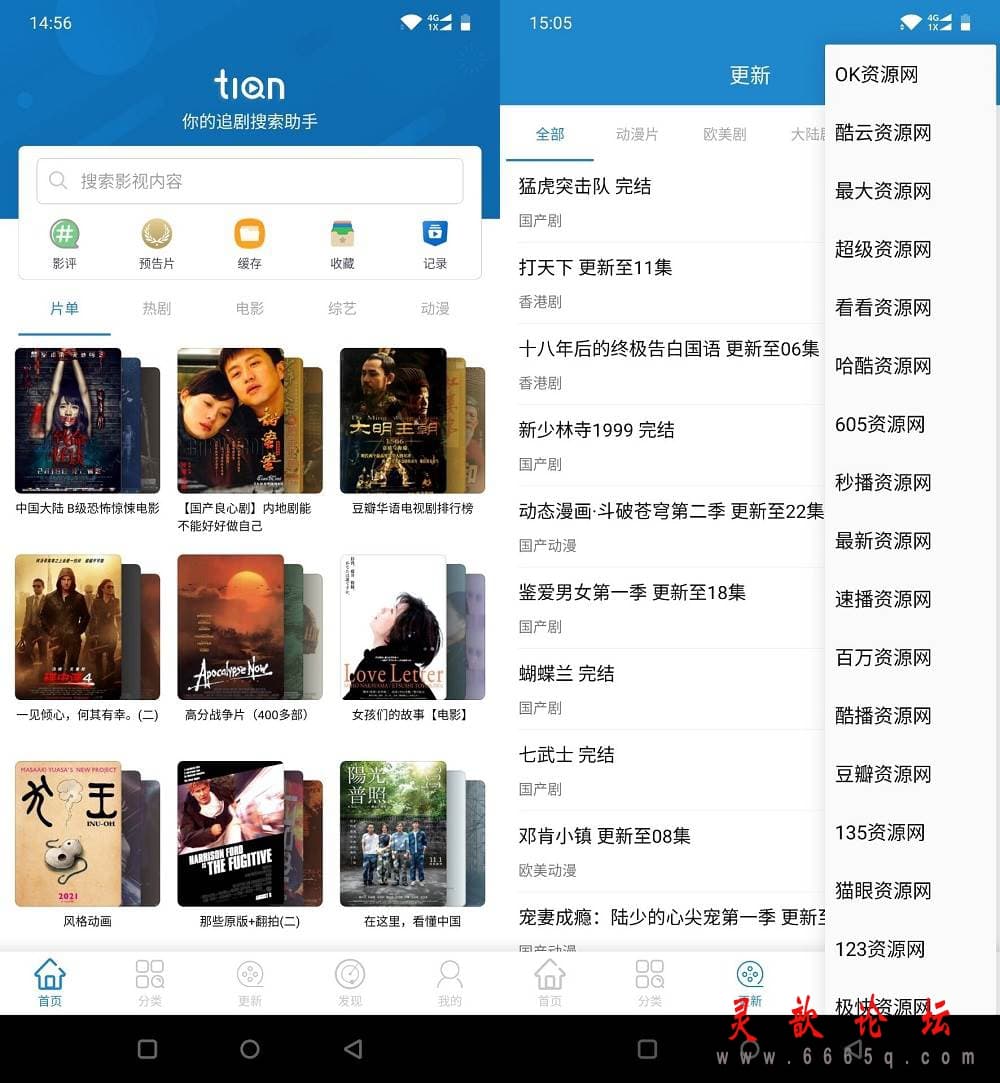Screen dimensions: 1000x1083
Task: Choose 605资源网 from the source menu
Action: pos(910,424)
